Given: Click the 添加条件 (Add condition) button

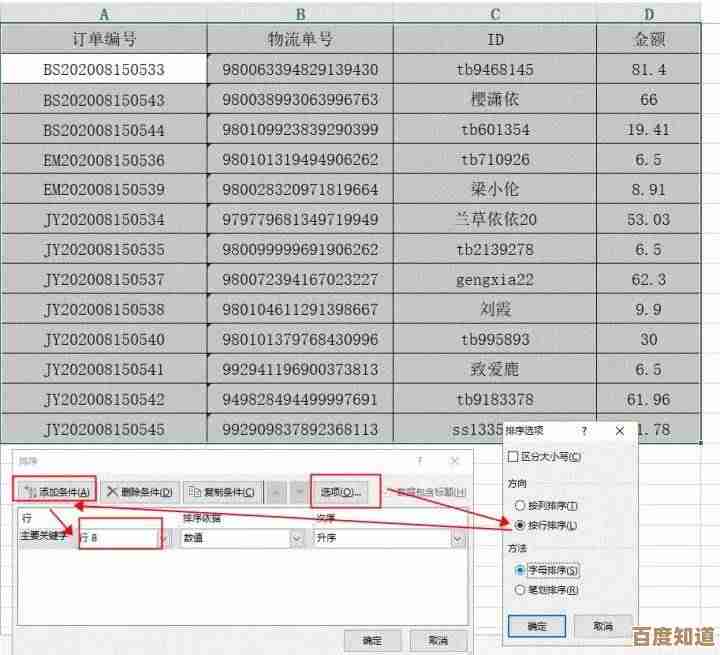Looking at the screenshot, I should [55, 491].
